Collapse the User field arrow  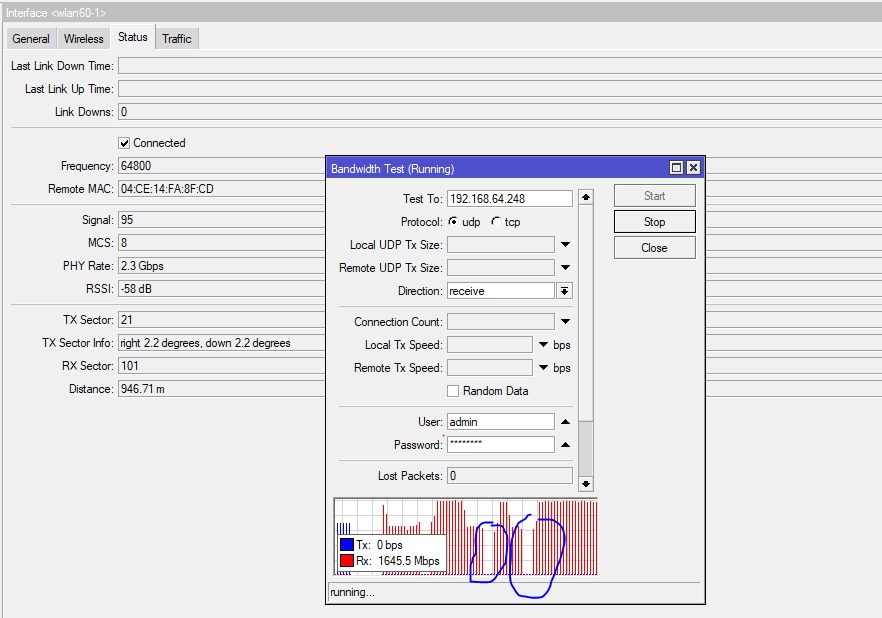coord(565,422)
